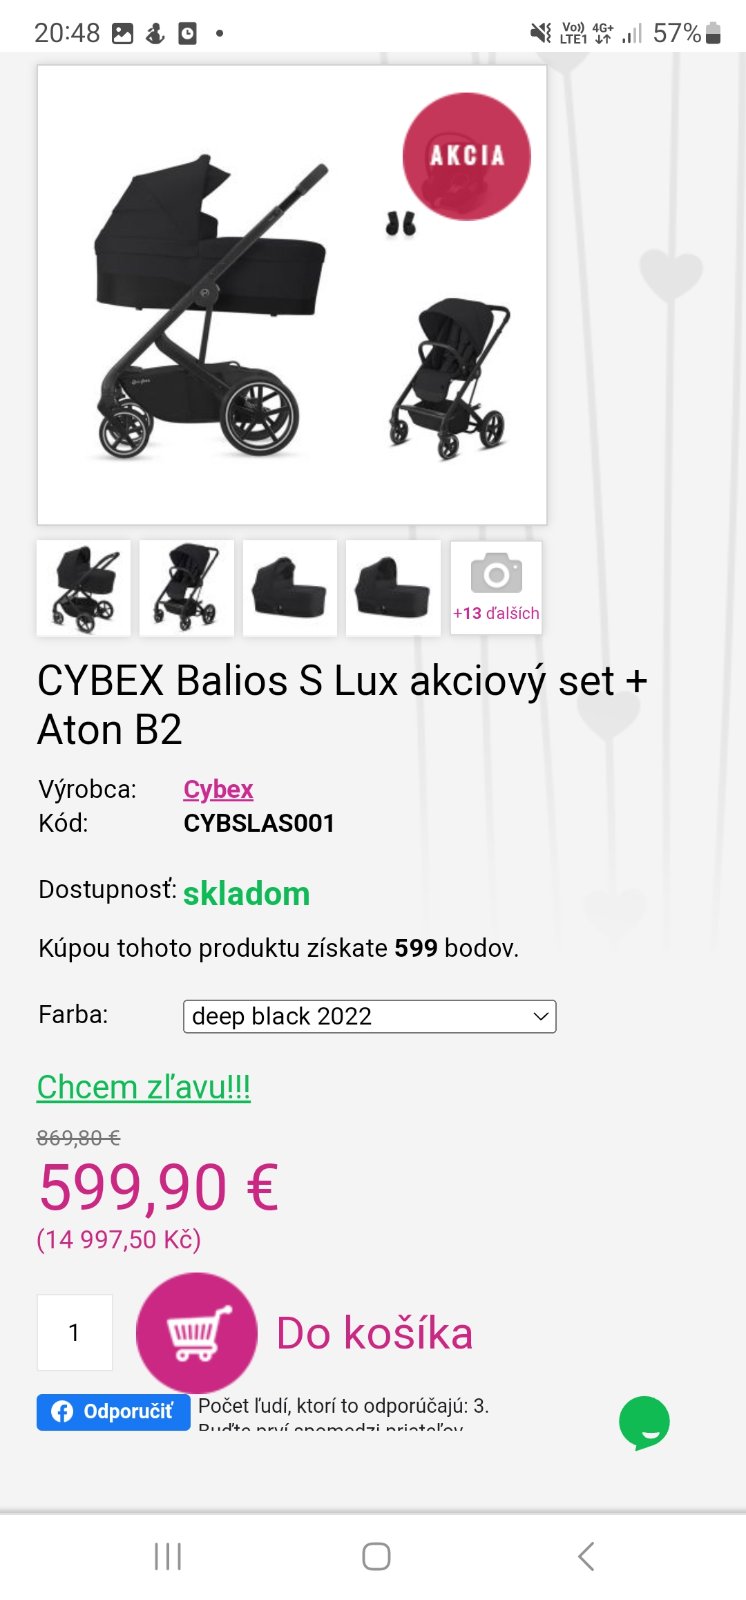Tap the pink shopping cart icon
This screenshot has height=1600, width=746.
coord(197,1333)
